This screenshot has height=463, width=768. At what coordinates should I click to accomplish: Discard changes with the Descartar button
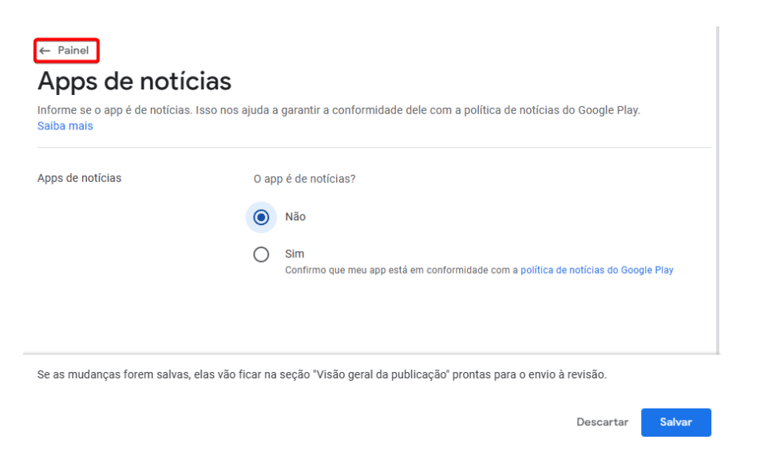tap(602, 422)
